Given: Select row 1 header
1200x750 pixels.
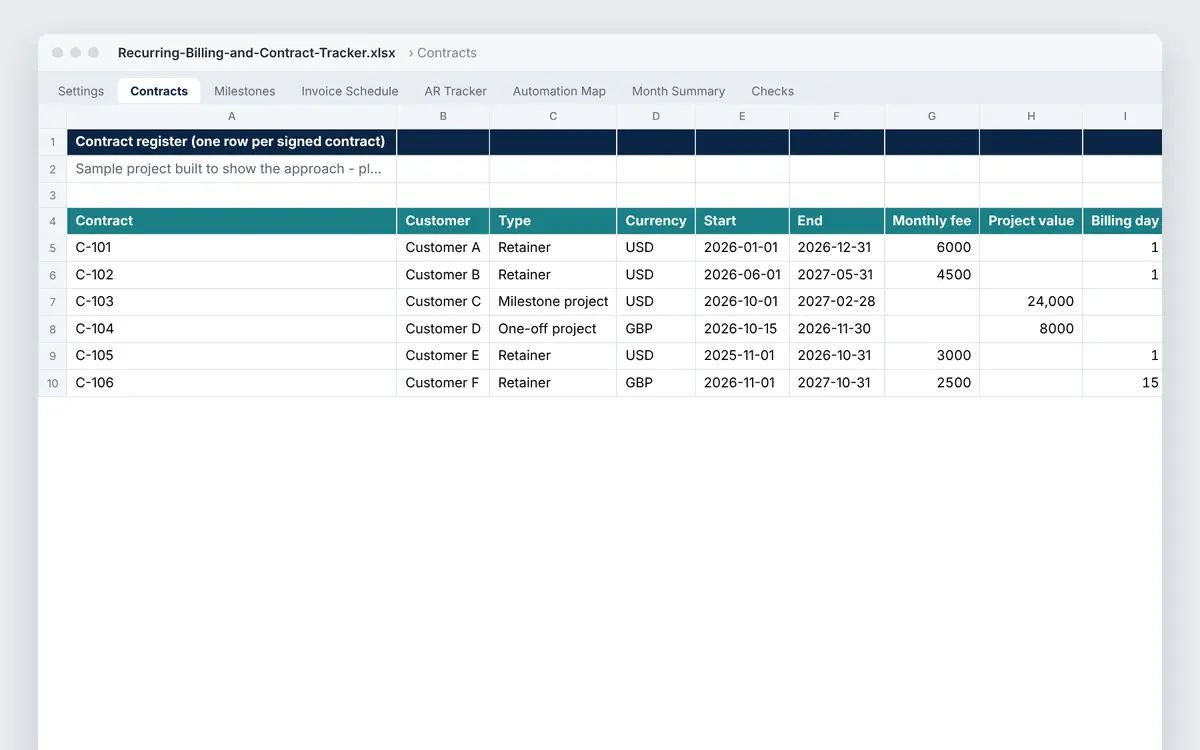Looking at the screenshot, I should tap(53, 142).
